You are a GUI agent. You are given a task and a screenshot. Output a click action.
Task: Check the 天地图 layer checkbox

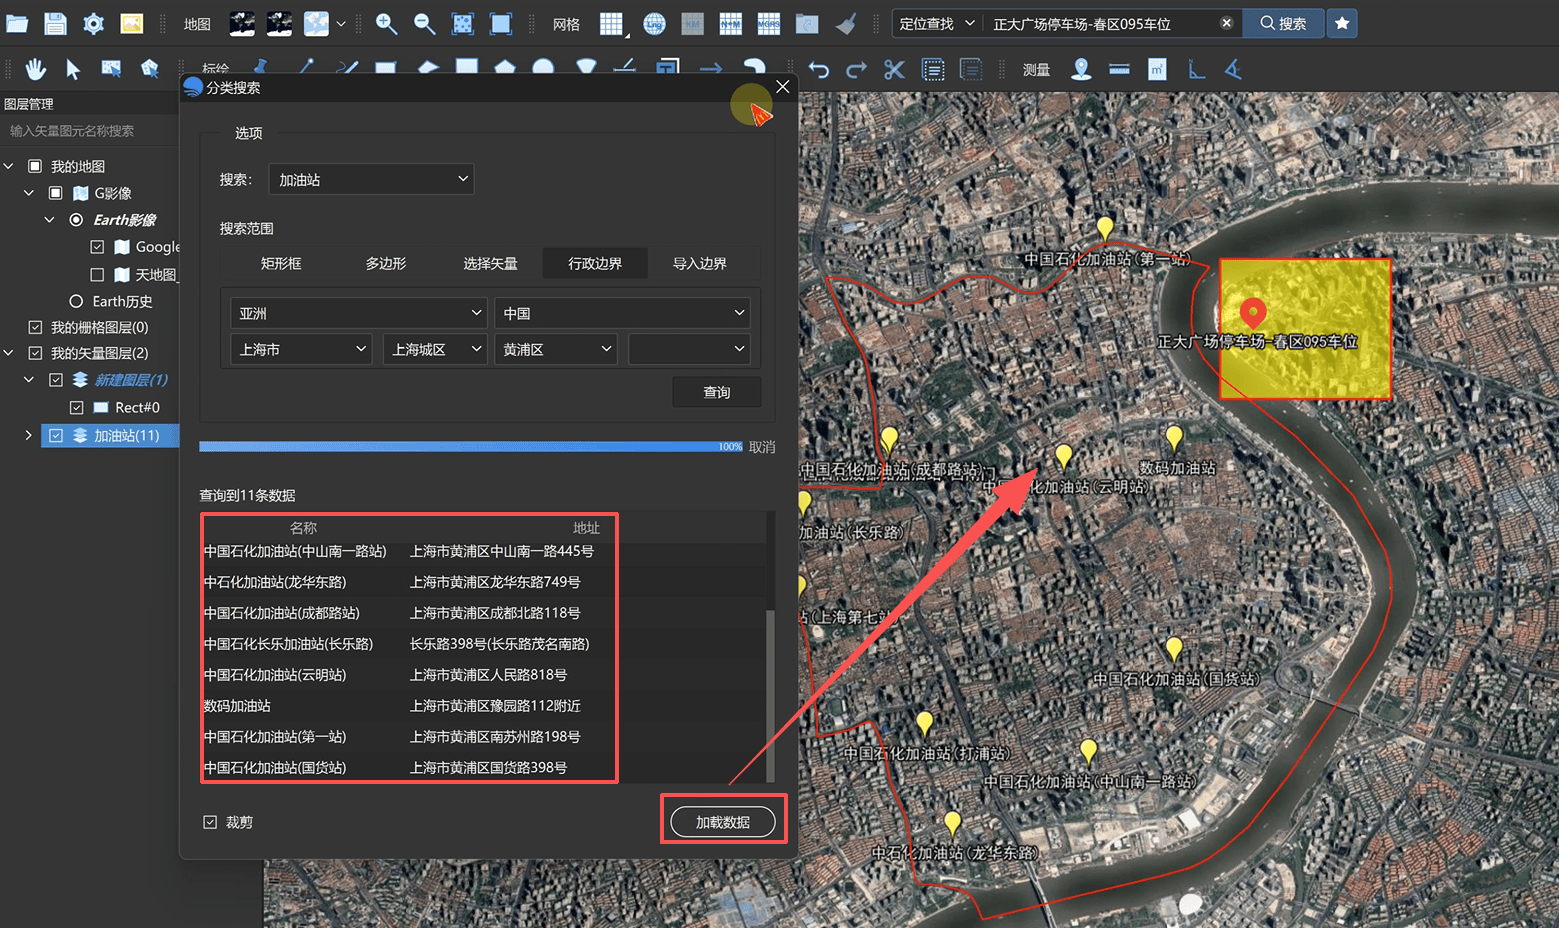pos(97,274)
